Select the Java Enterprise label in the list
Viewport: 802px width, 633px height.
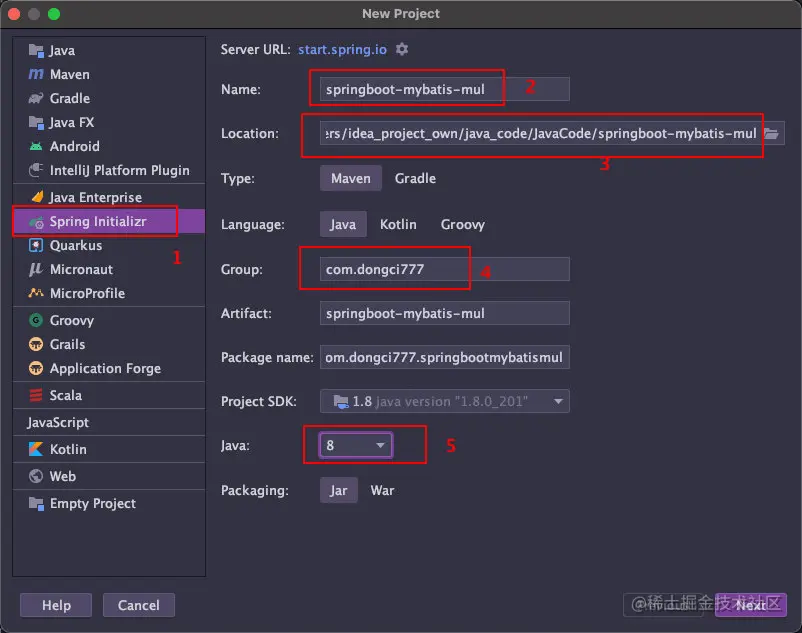(95, 197)
